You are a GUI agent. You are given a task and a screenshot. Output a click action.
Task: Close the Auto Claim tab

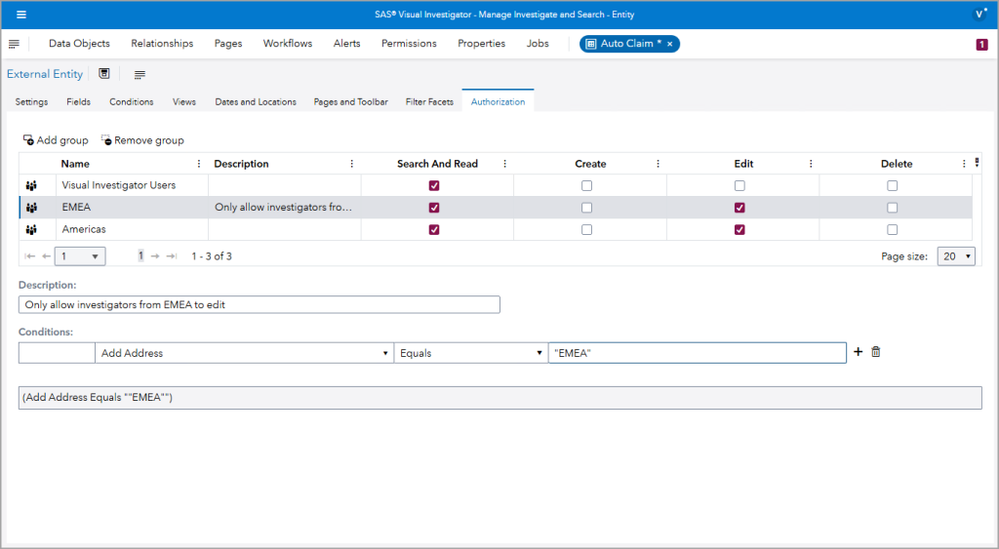670,44
